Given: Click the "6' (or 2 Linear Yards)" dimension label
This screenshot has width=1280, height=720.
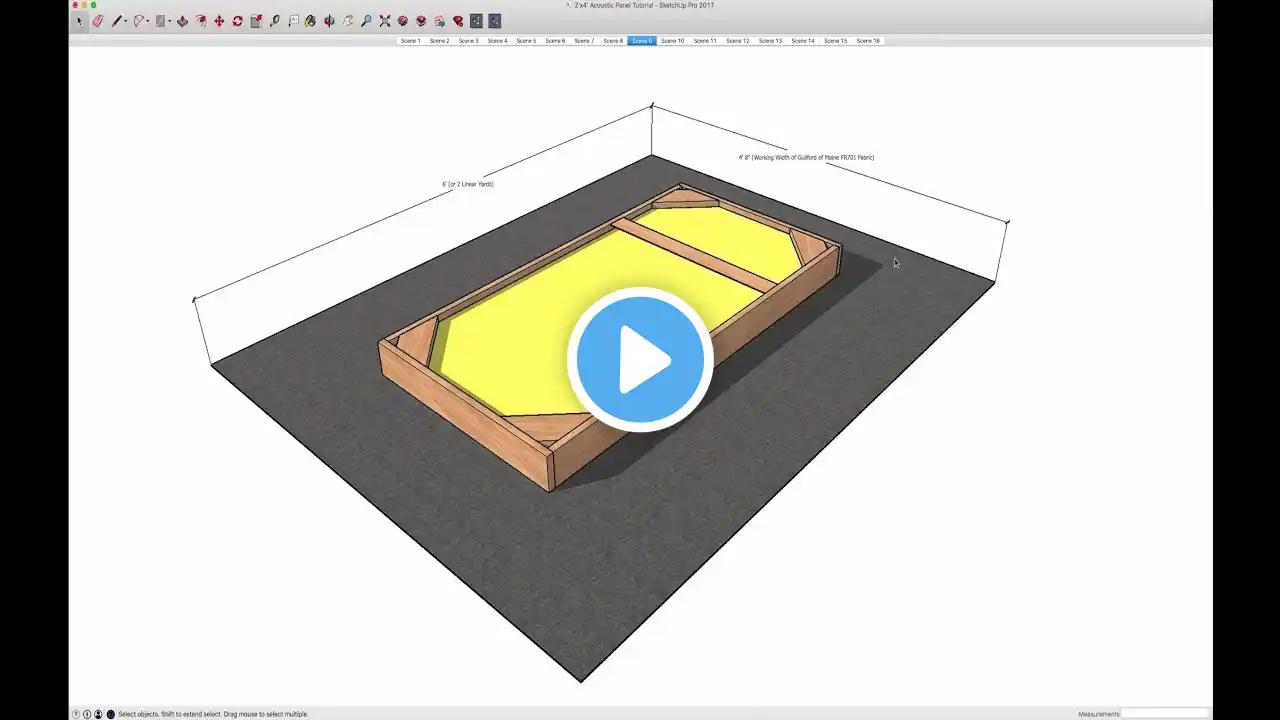Looking at the screenshot, I should click(x=468, y=184).
